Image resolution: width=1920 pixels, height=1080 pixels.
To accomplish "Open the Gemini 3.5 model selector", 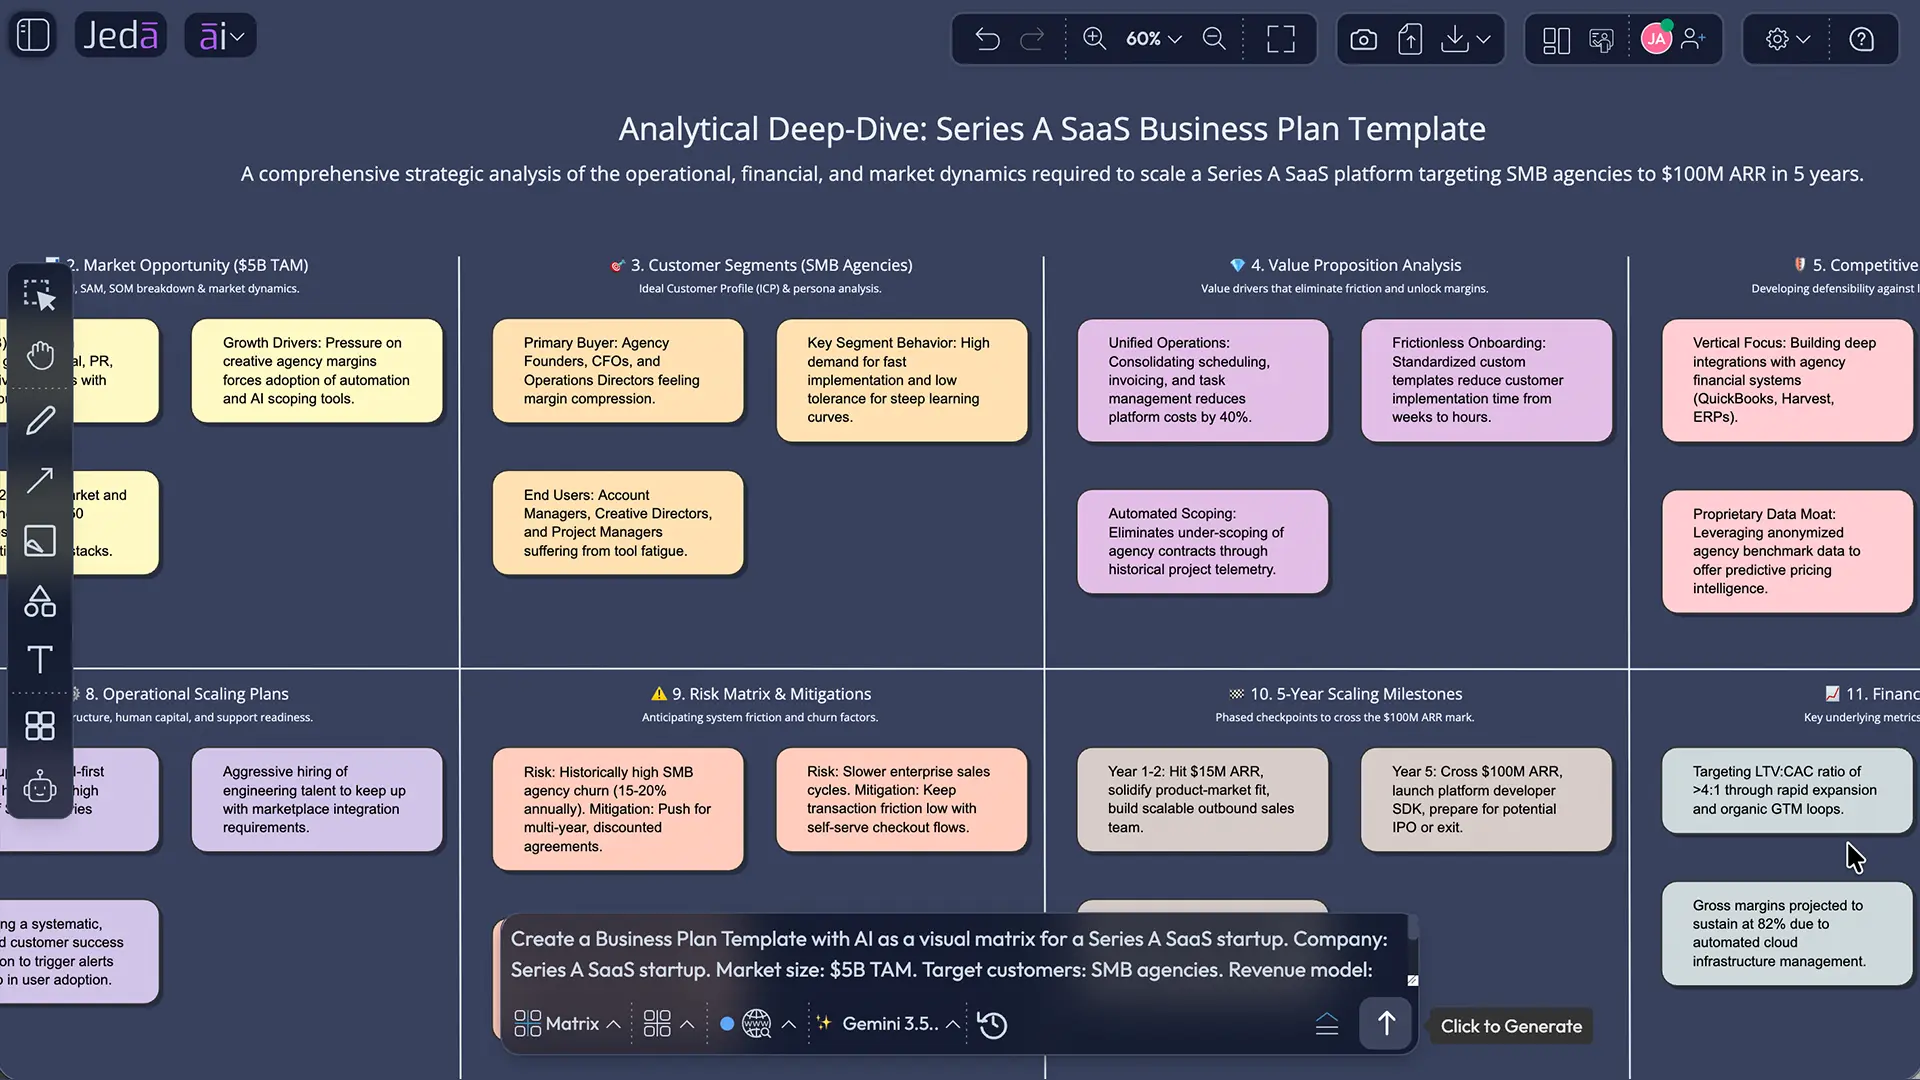I will [x=888, y=1024].
